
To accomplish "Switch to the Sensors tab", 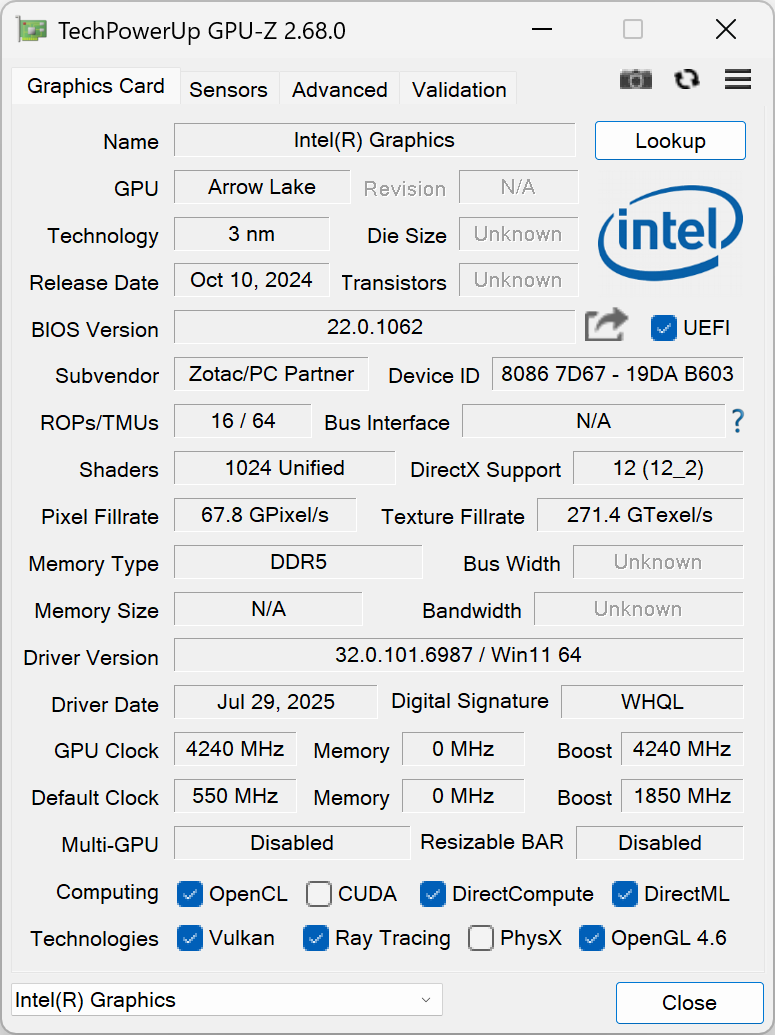I will (228, 89).
